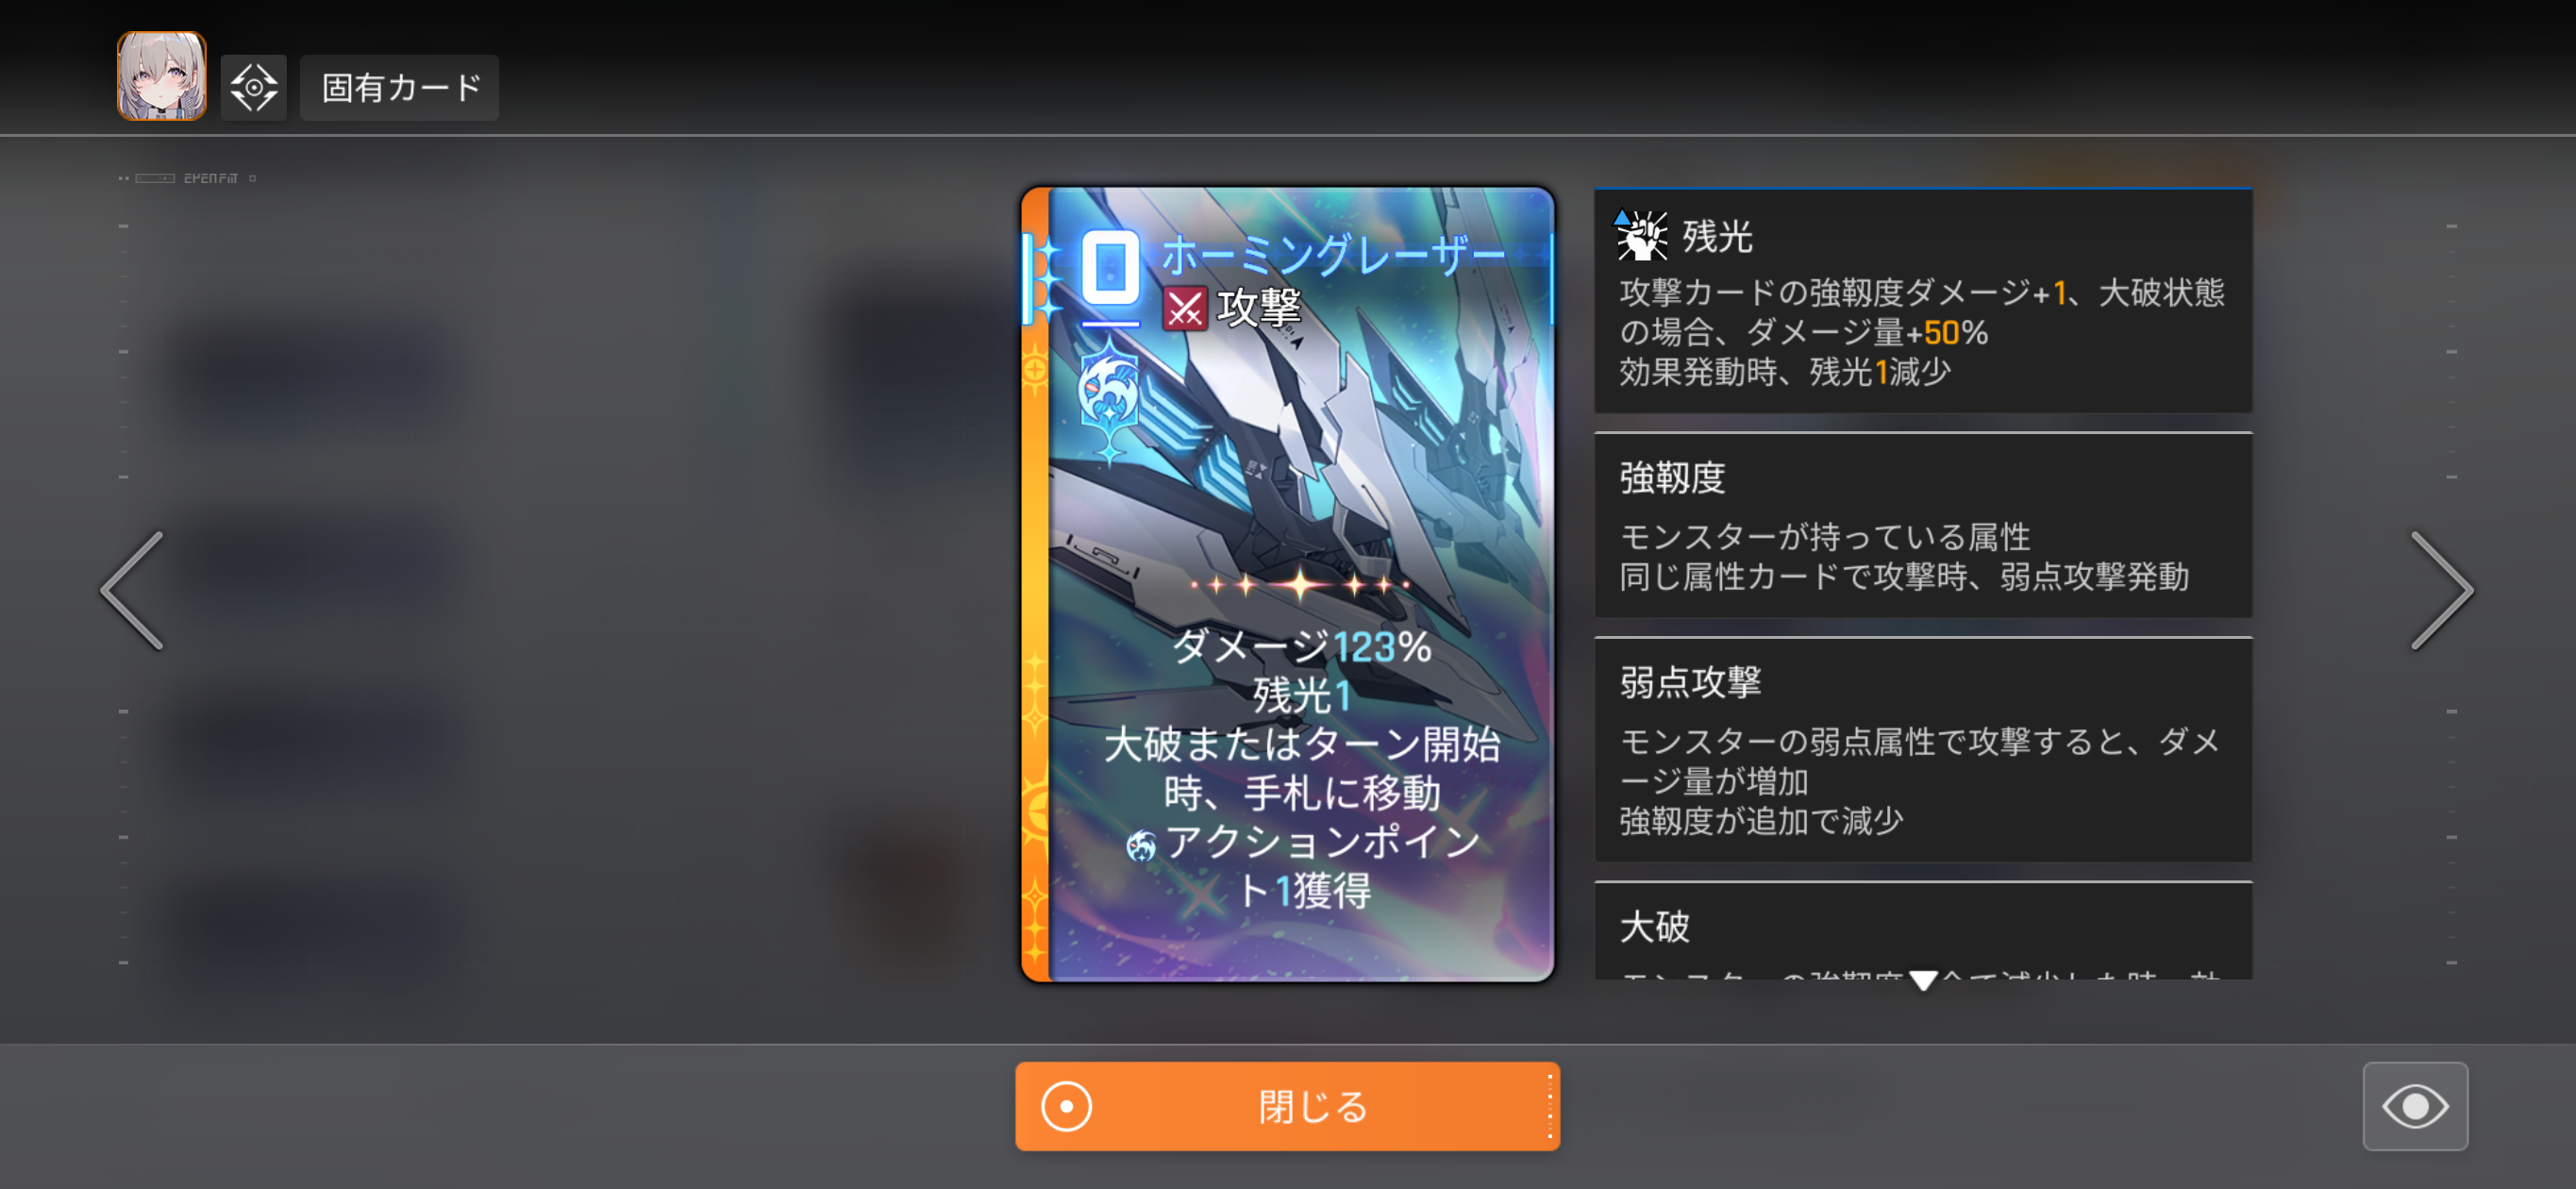Open the 強靭度 keyword panel
2576x1189 pixels.
[1922, 526]
